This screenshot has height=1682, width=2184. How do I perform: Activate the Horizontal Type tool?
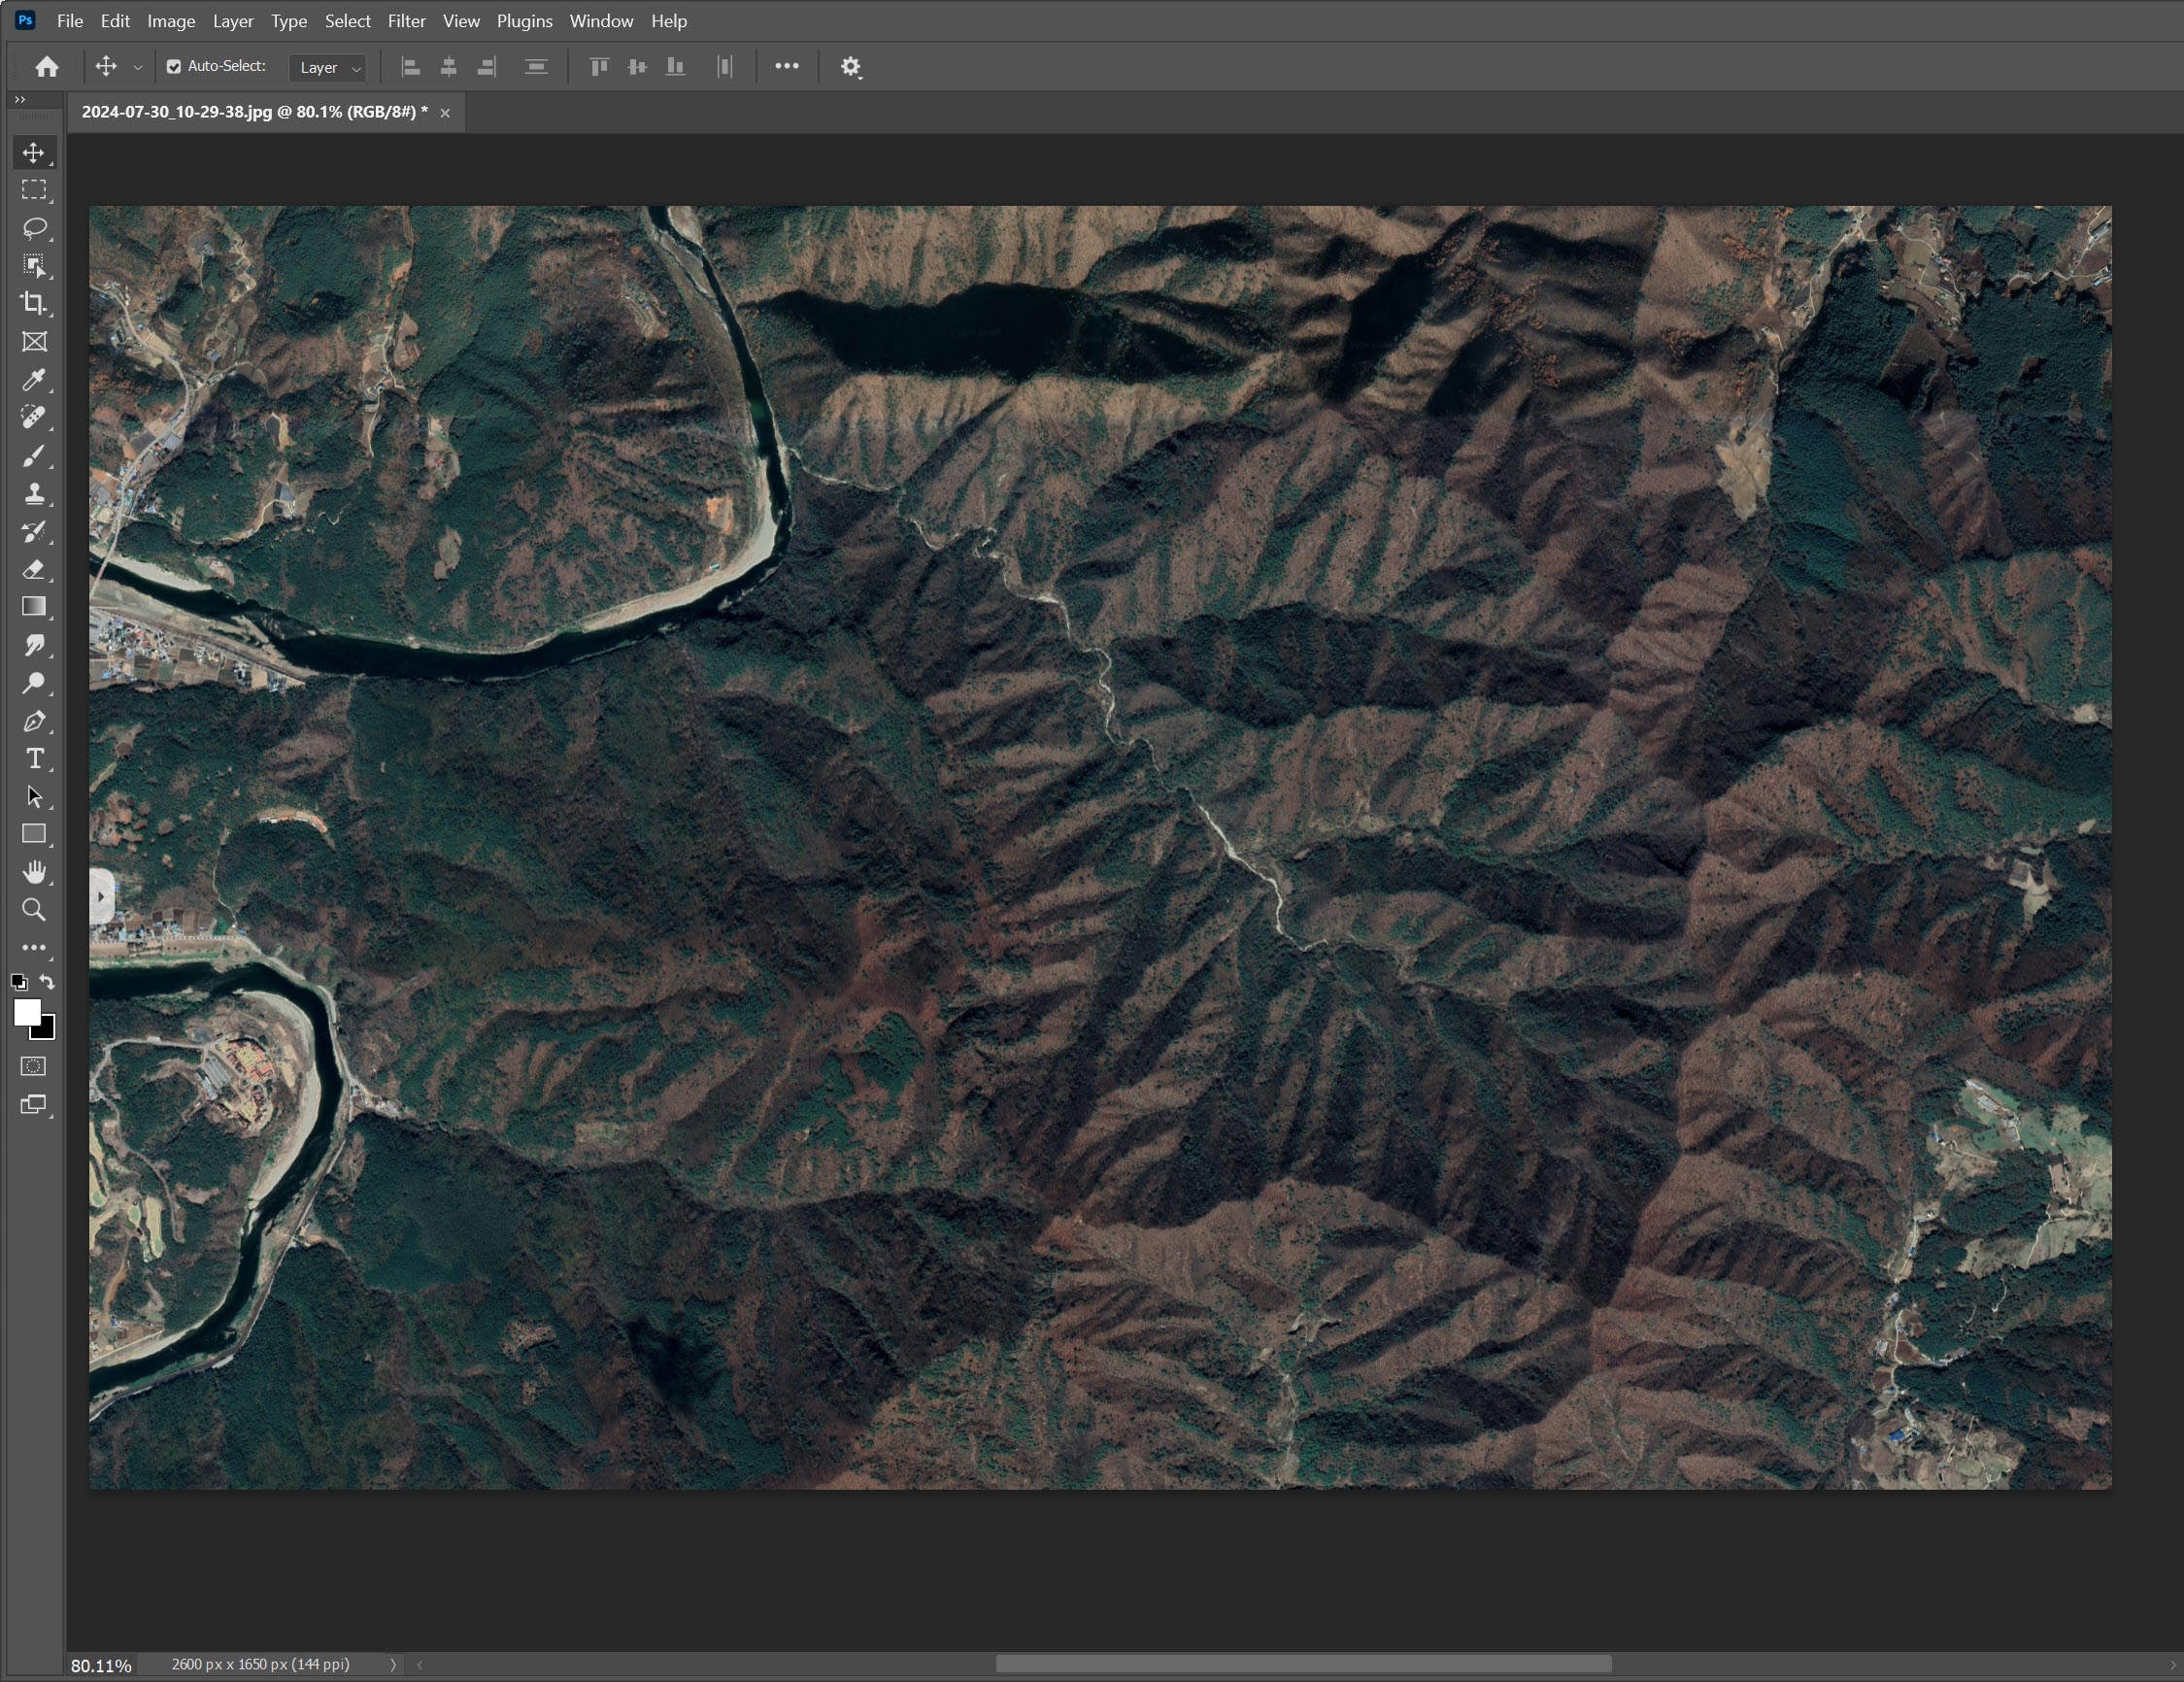click(34, 759)
